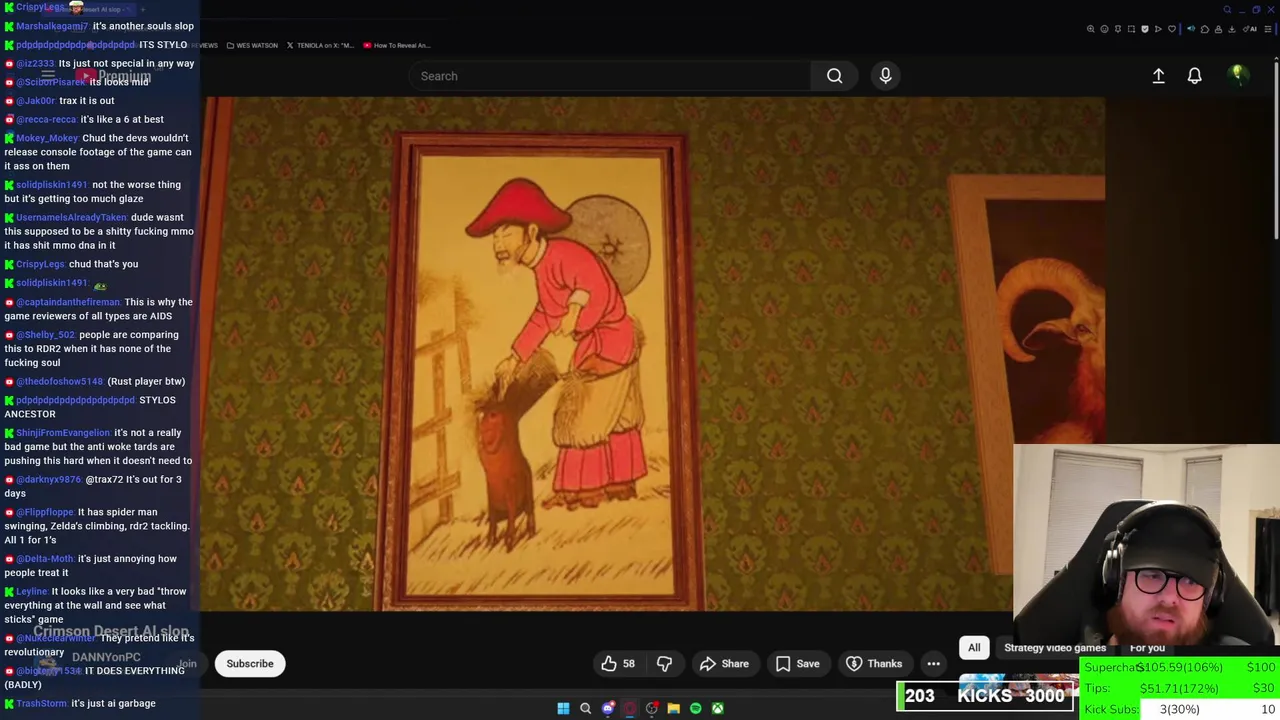Image resolution: width=1280 pixels, height=720 pixels.
Task: Open the shield check toolbar icon
Action: coord(1145,29)
